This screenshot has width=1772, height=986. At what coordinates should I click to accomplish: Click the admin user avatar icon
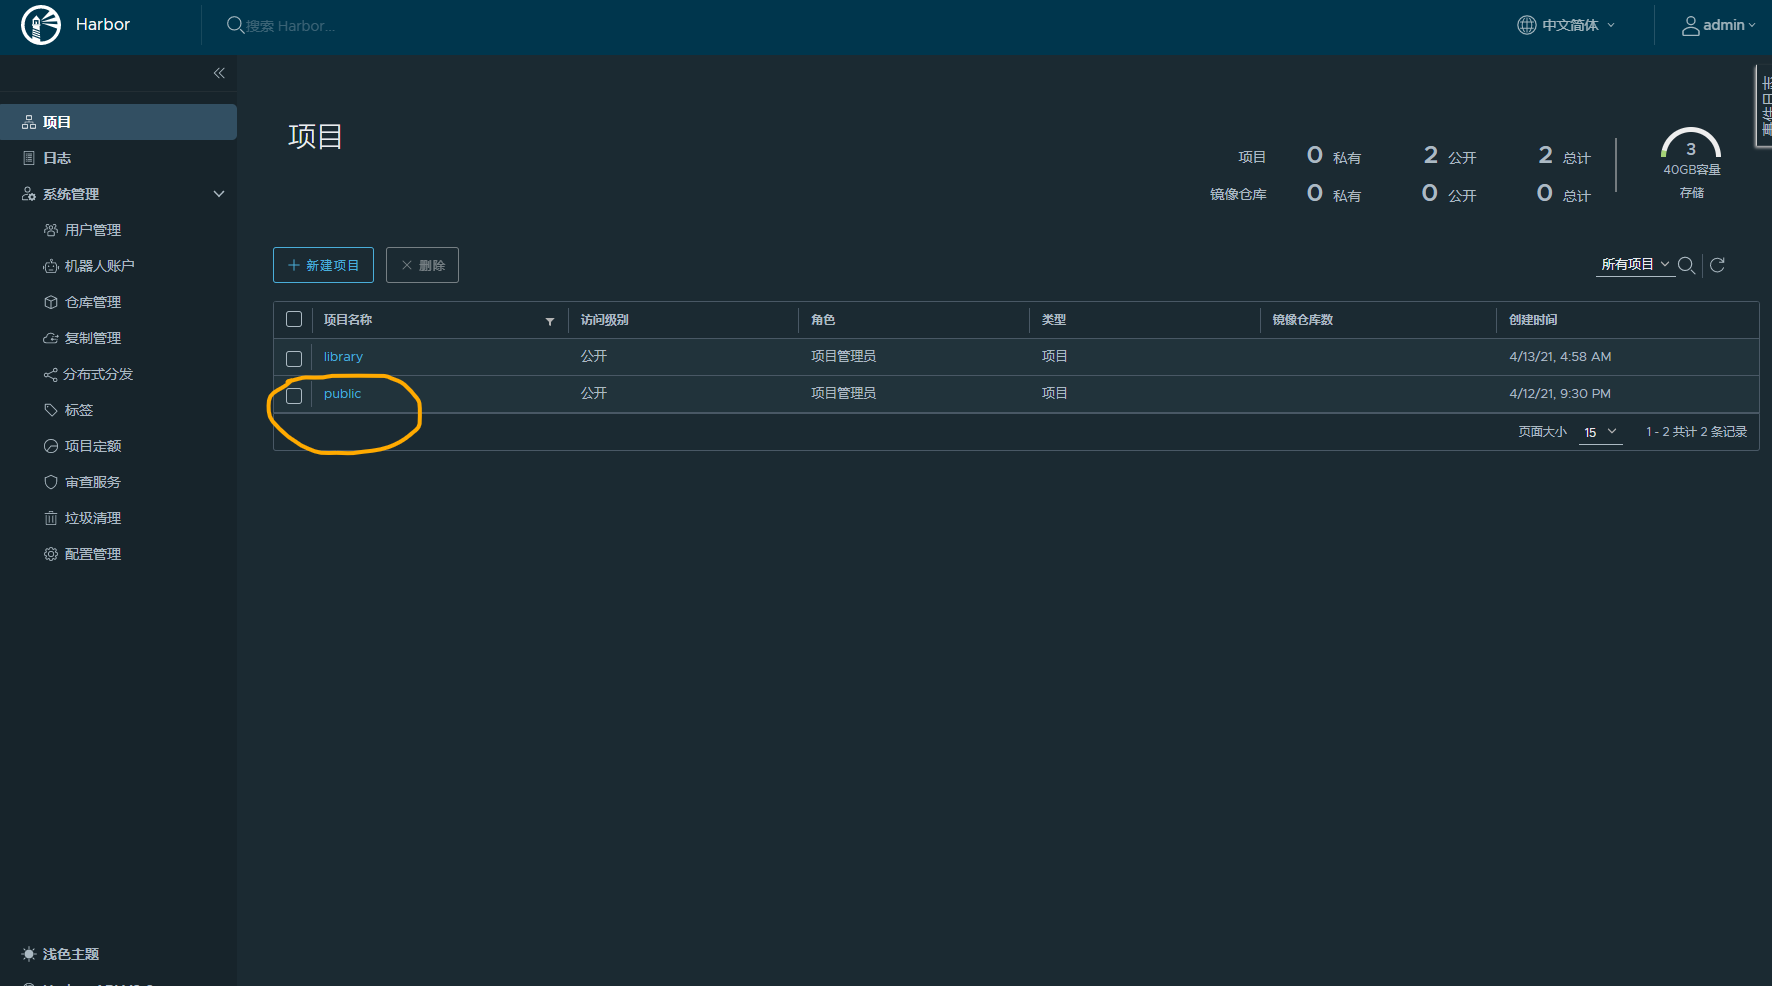pyautogui.click(x=1690, y=25)
